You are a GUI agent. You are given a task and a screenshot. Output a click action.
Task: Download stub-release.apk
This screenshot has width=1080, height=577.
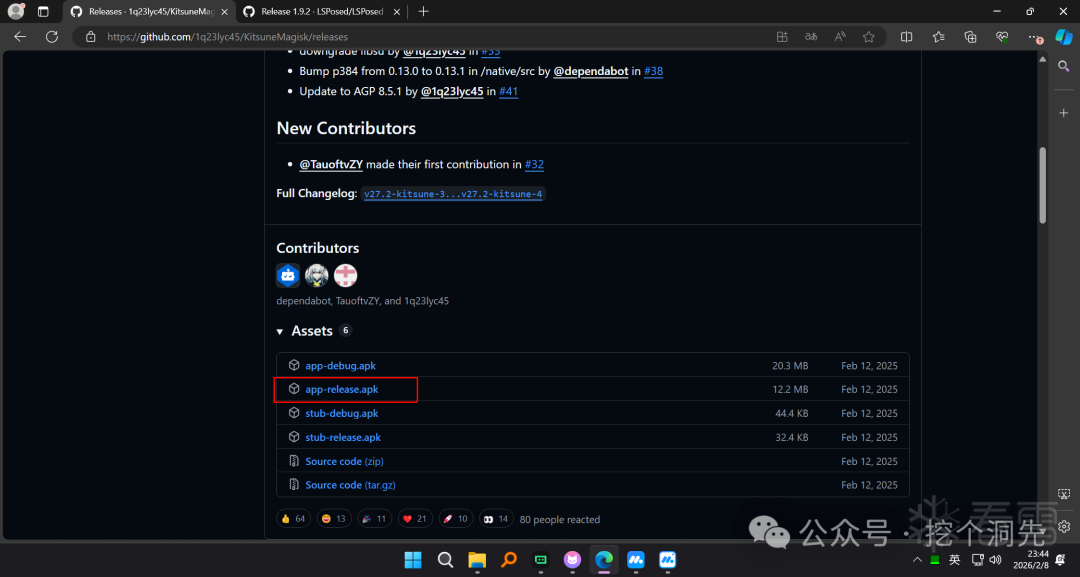click(x=343, y=437)
